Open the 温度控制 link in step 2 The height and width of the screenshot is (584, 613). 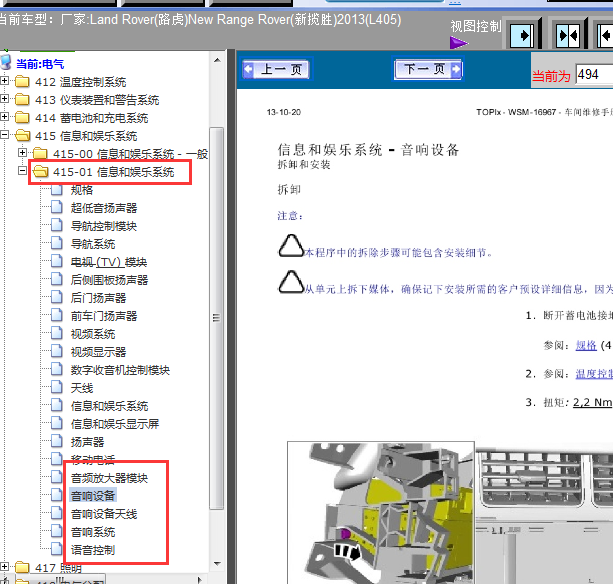click(x=594, y=374)
